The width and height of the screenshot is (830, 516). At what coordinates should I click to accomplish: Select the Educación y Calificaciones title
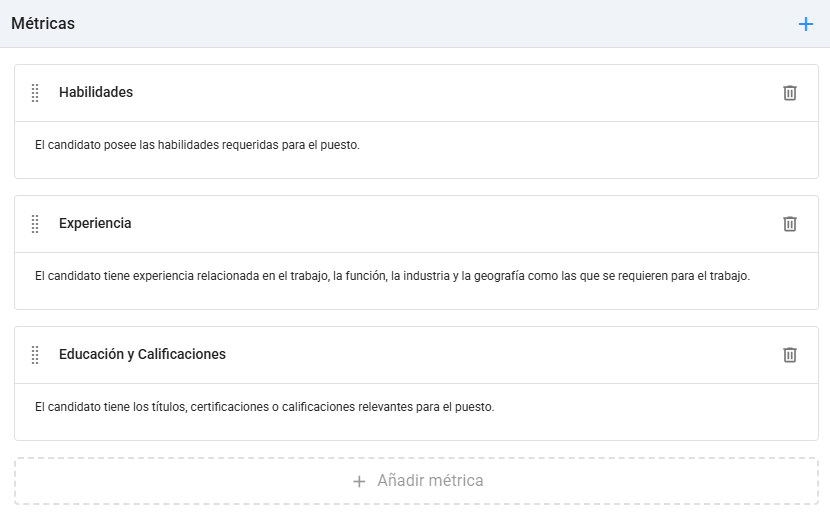coord(142,354)
